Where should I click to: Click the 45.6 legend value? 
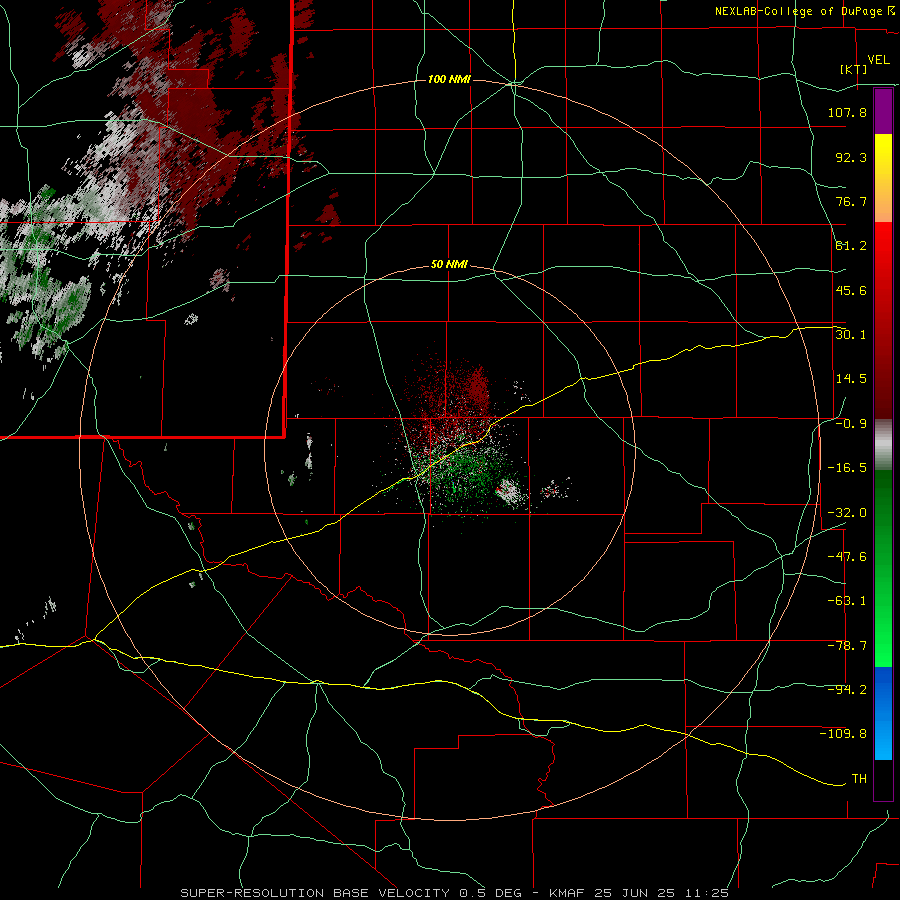851,290
